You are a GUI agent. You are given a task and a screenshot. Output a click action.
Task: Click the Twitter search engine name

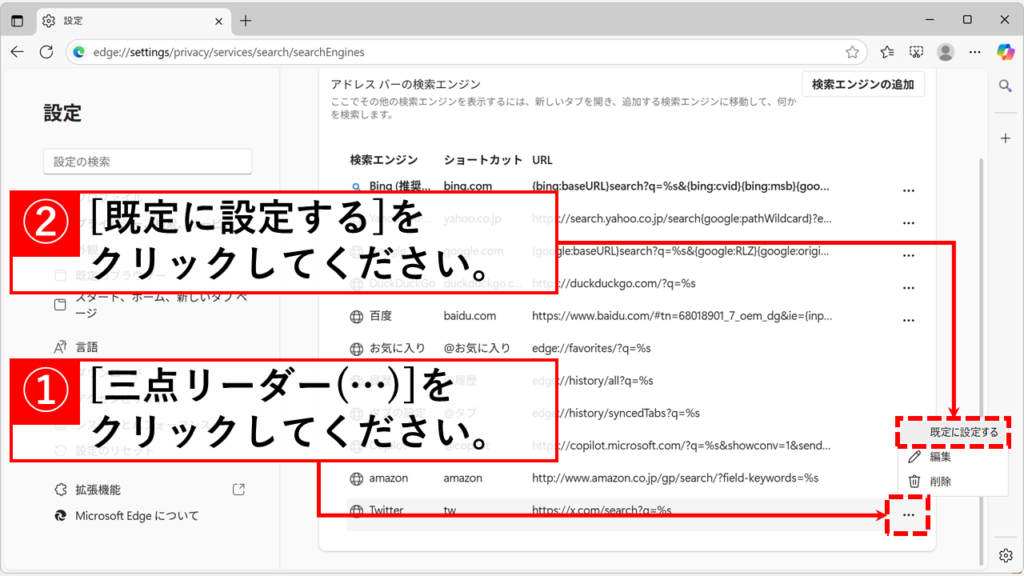coord(386,510)
